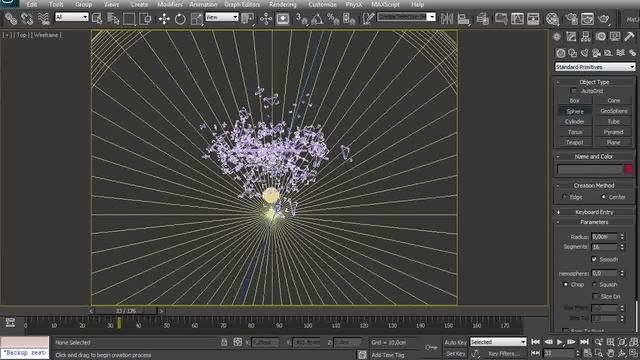Click the Zoom Extents All icon
This screenshot has width=640, height=360.
tap(633, 342)
